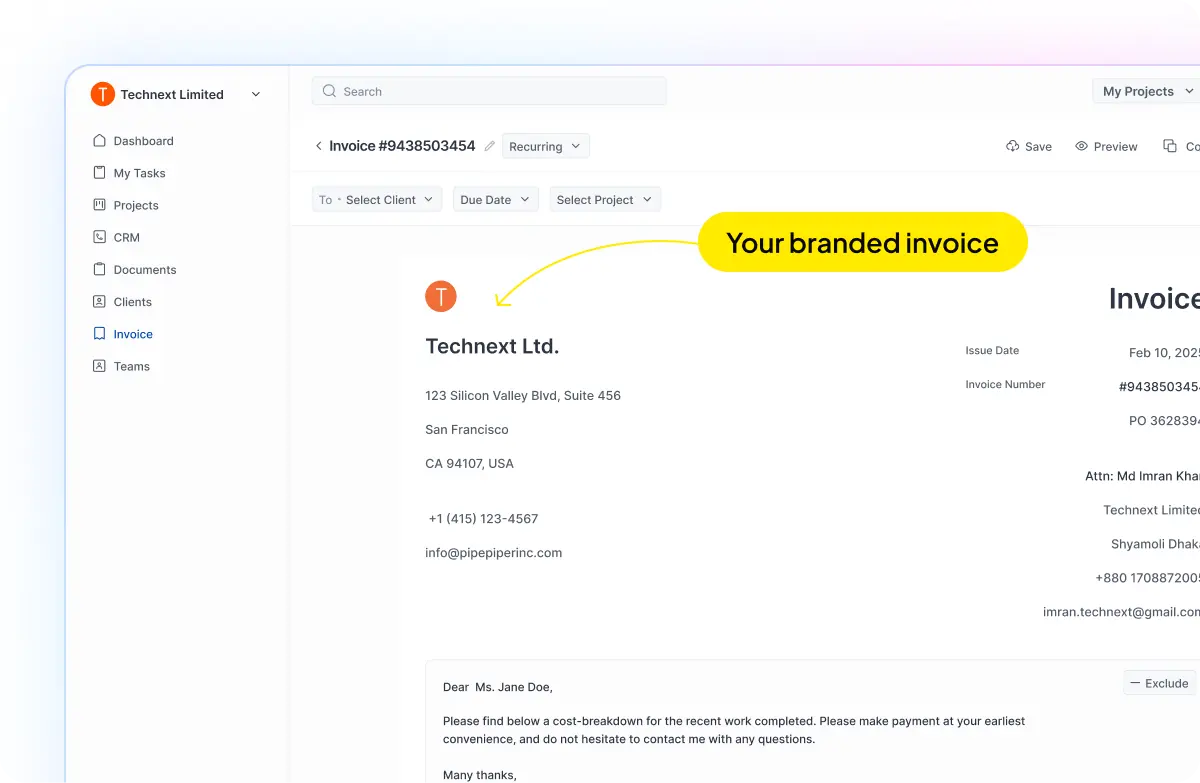Click the Teams icon

pos(99,366)
